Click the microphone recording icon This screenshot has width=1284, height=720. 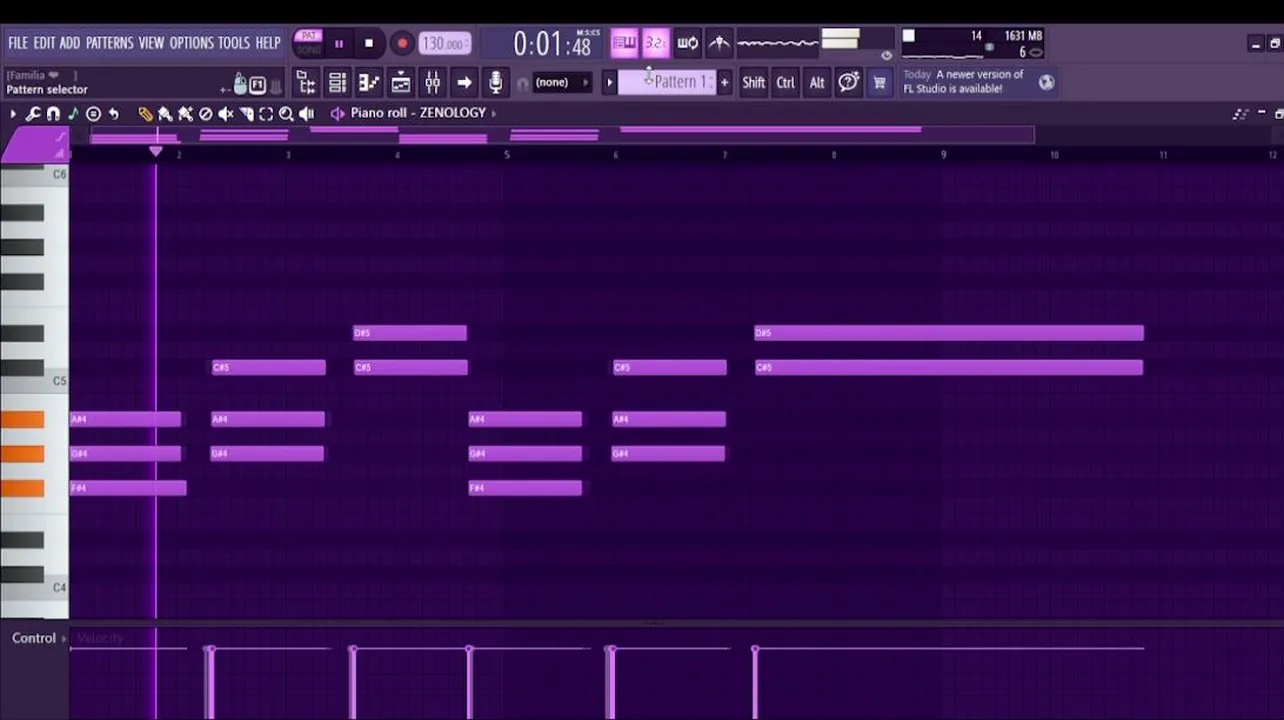click(x=495, y=83)
